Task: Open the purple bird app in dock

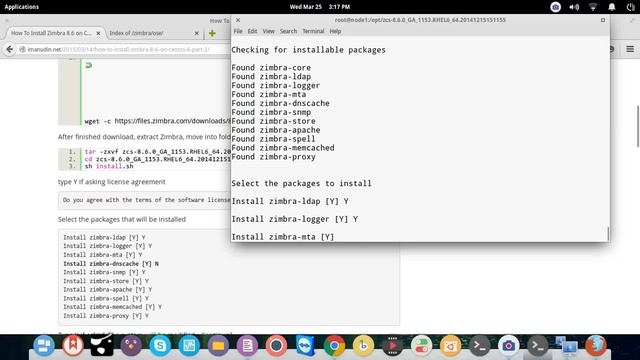Action: click(x=131, y=346)
